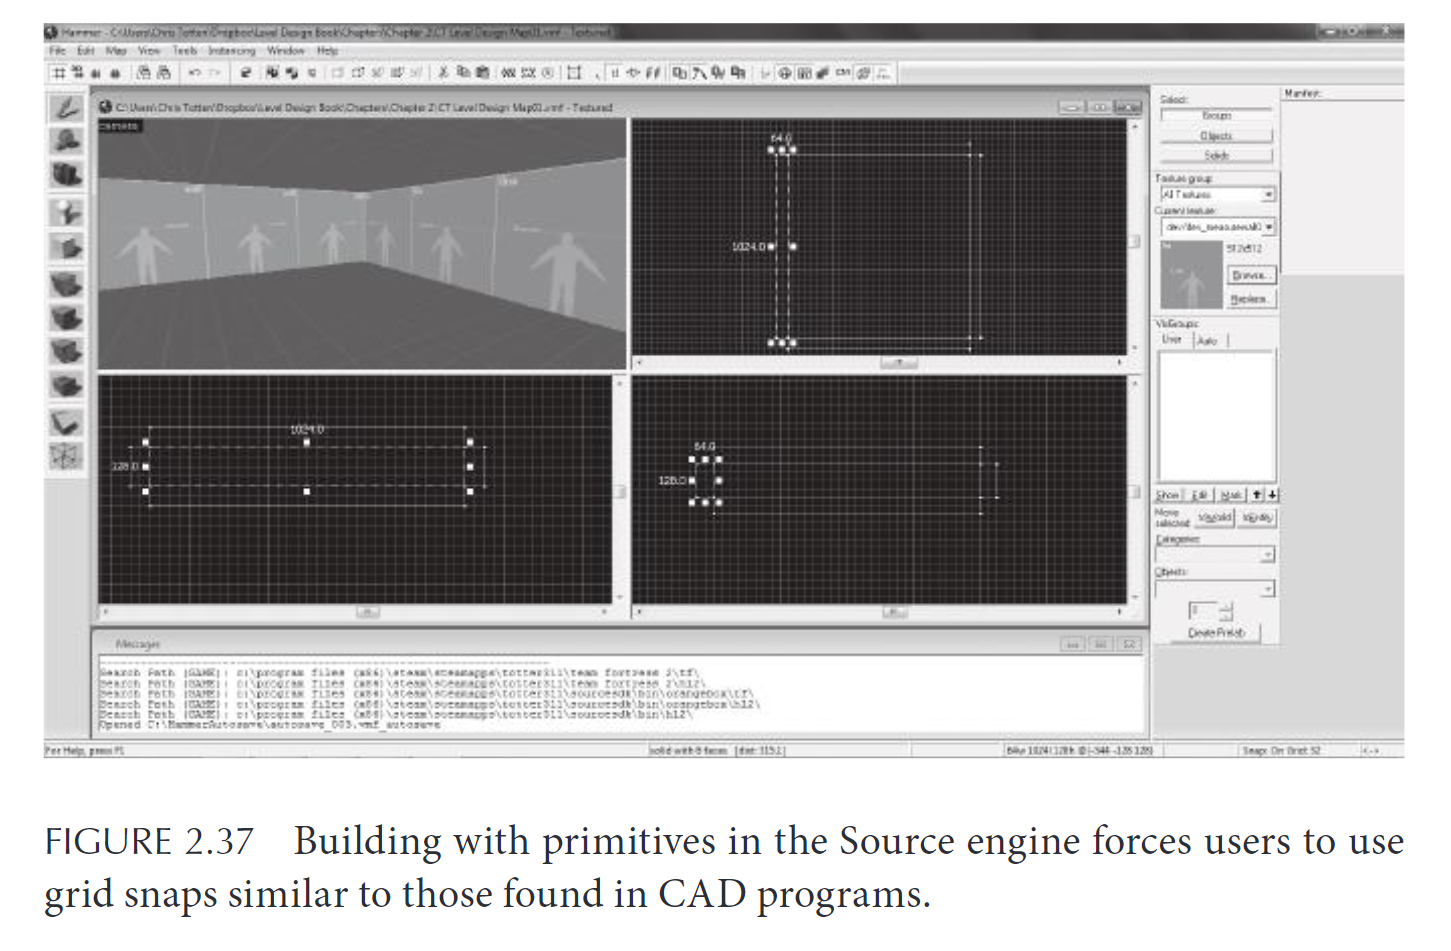Click the VisGroups Mark button

1231,495
